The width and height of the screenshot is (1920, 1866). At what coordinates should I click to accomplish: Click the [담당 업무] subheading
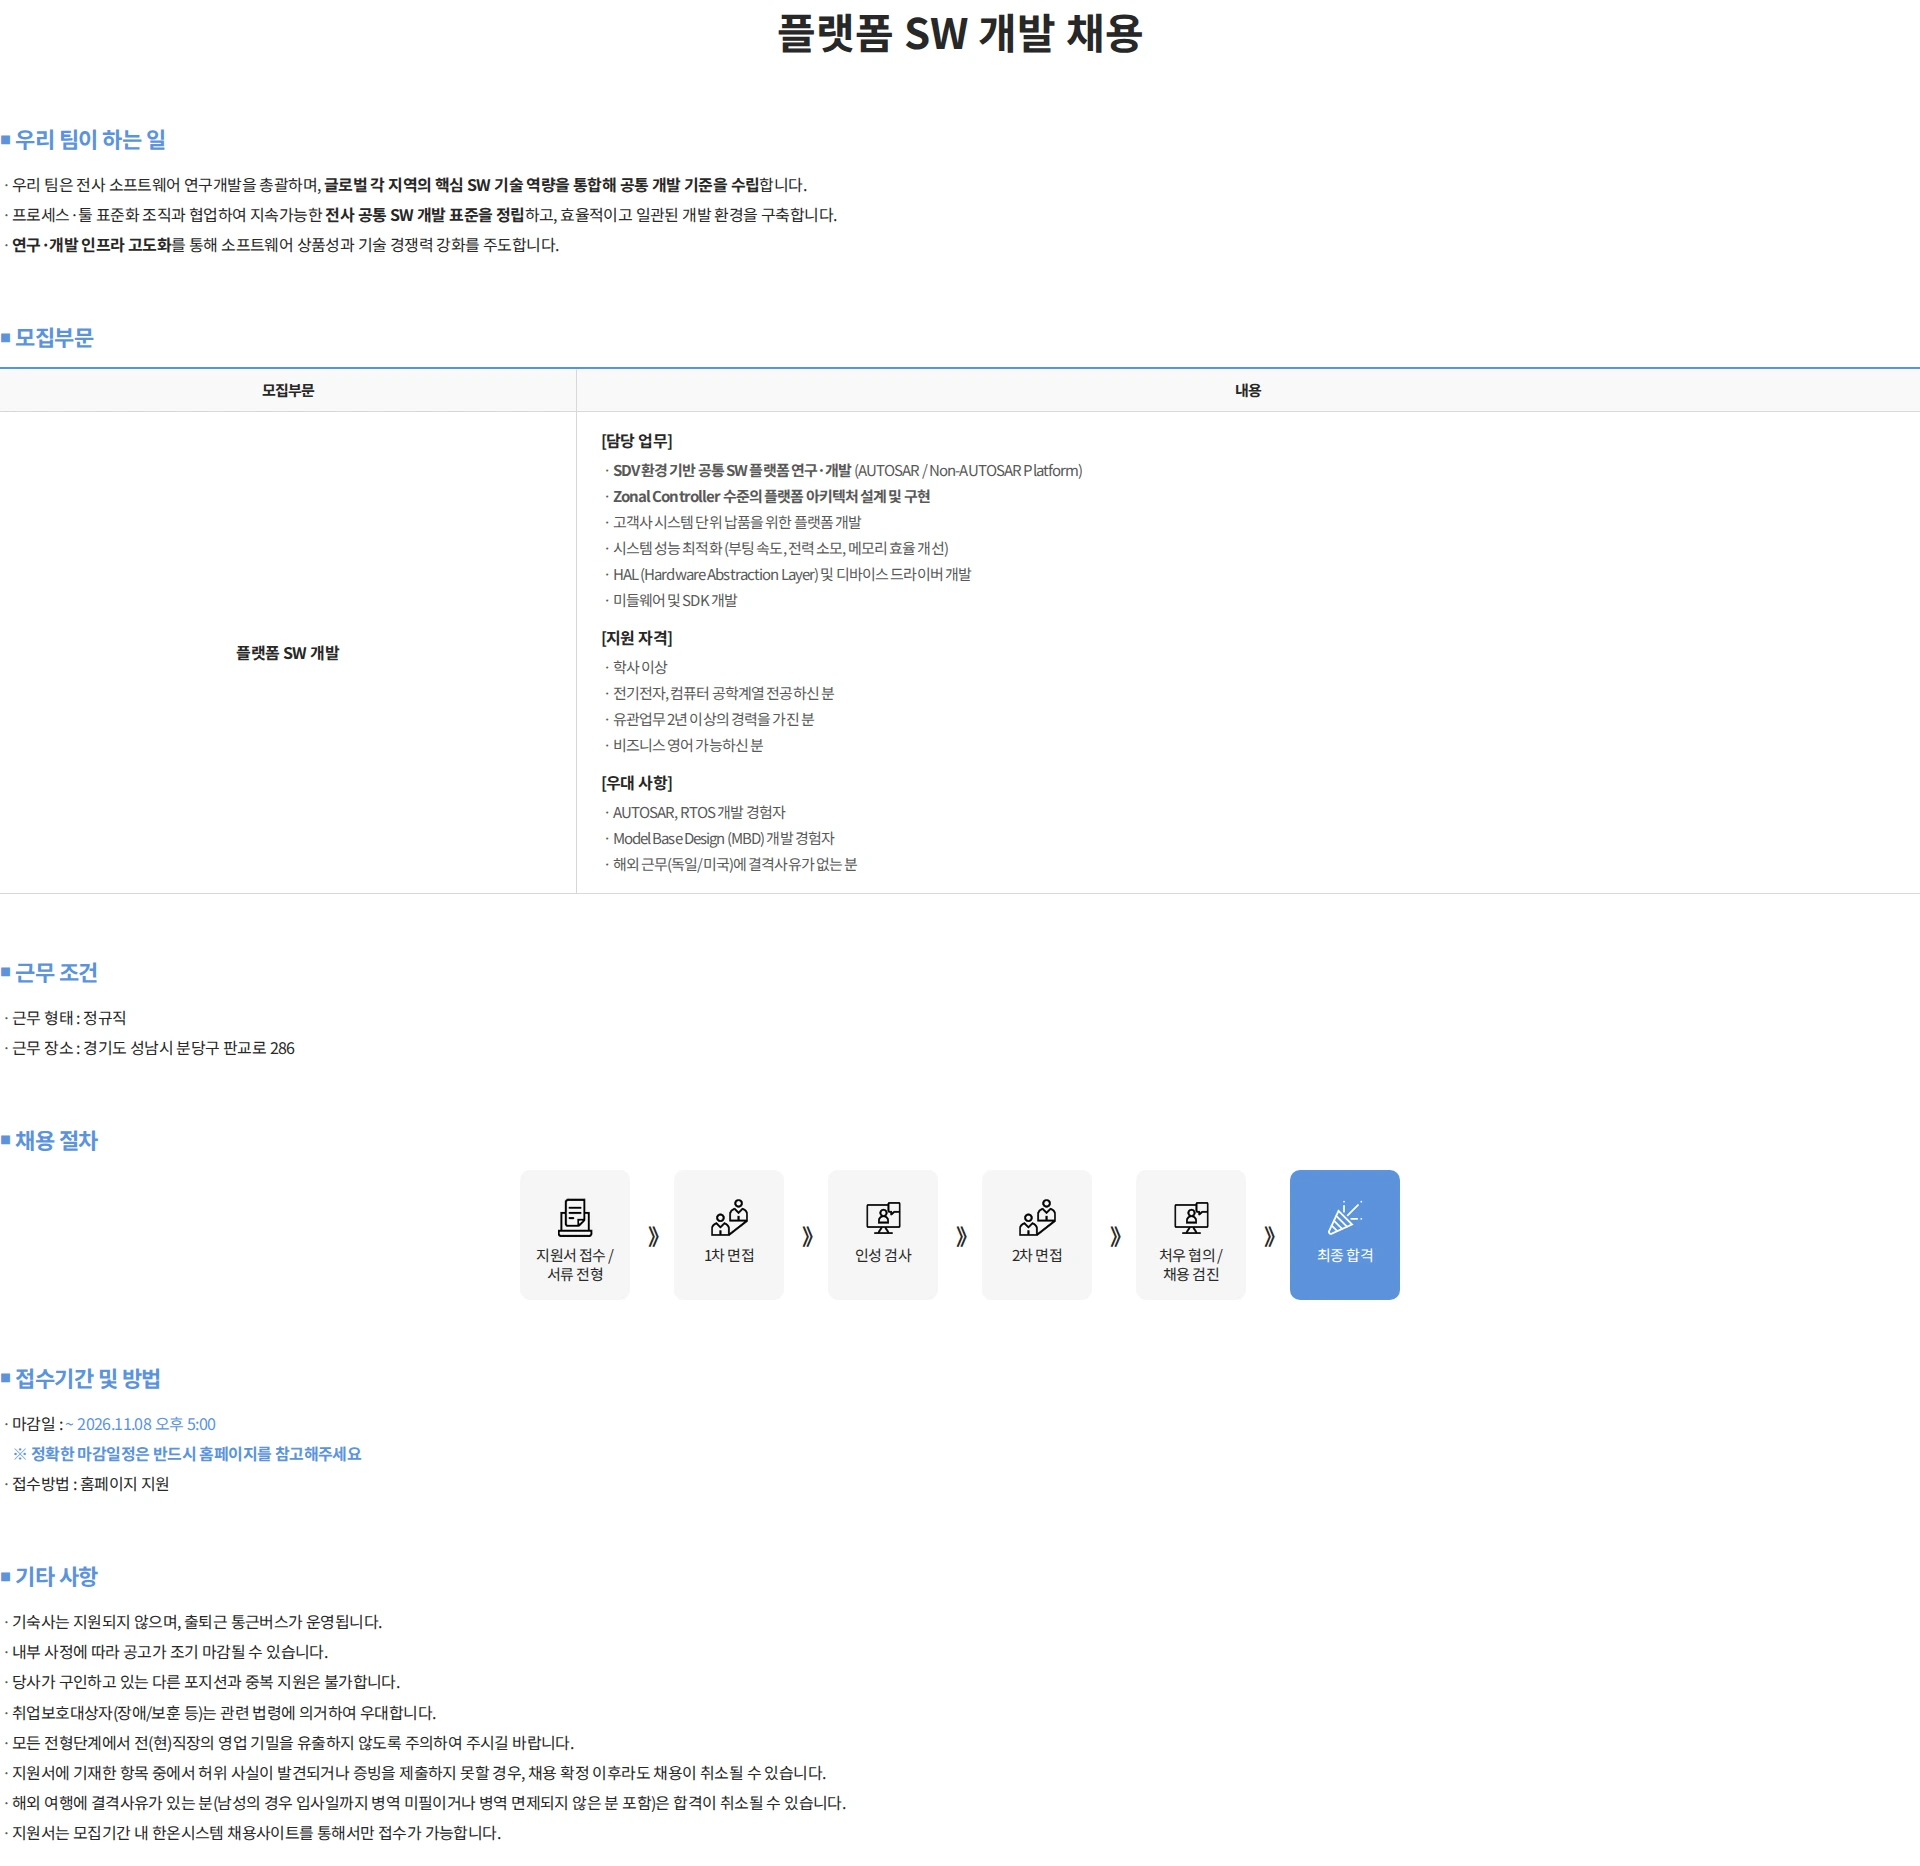637,441
